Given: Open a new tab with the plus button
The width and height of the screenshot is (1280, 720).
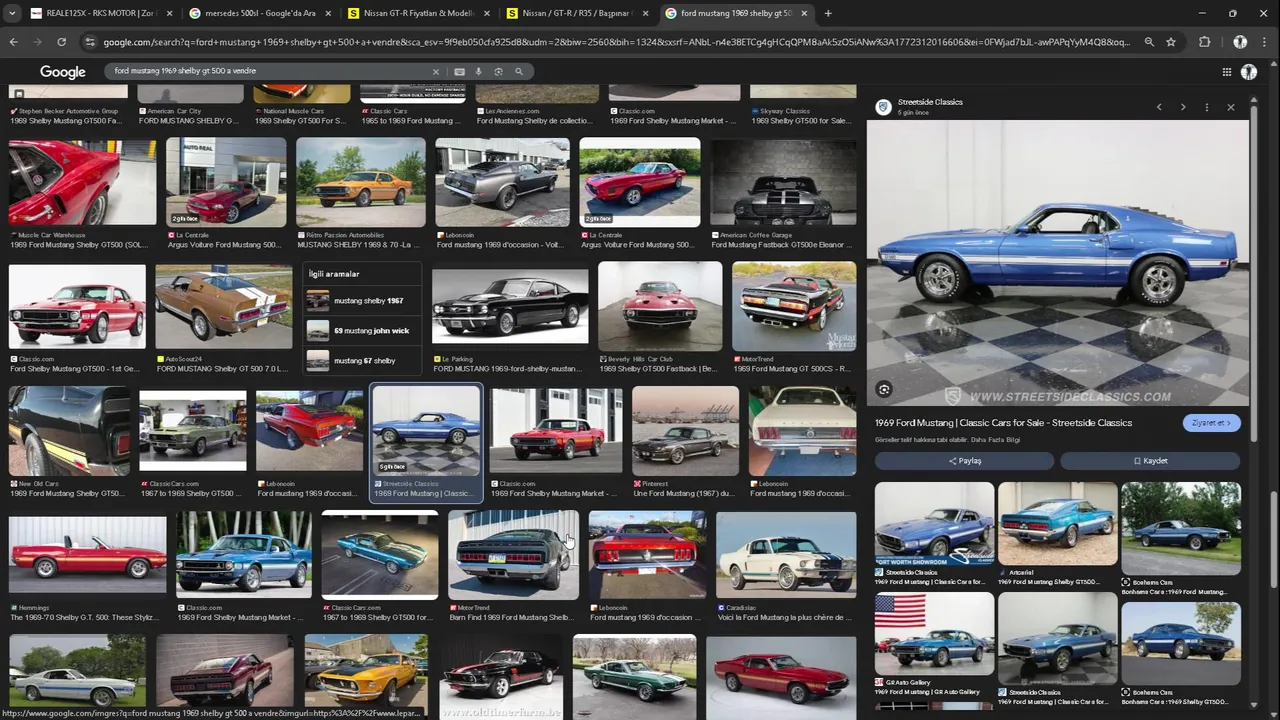Looking at the screenshot, I should pyautogui.click(x=827, y=13).
